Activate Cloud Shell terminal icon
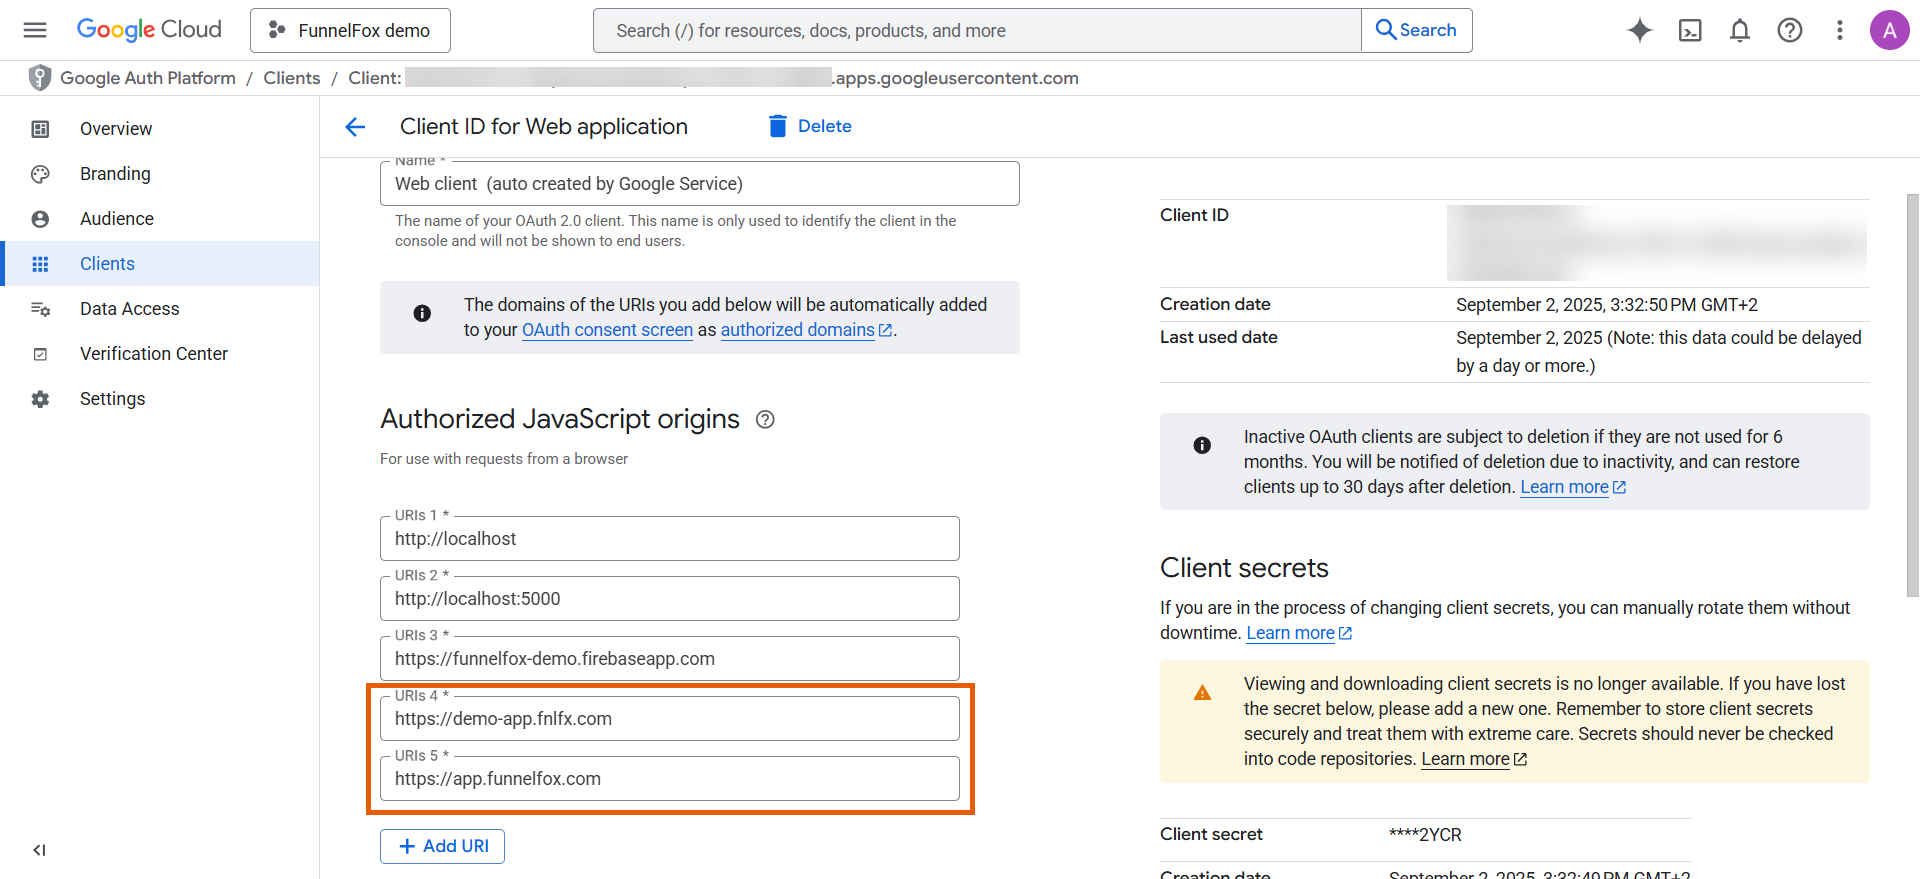1920x879 pixels. pos(1690,30)
